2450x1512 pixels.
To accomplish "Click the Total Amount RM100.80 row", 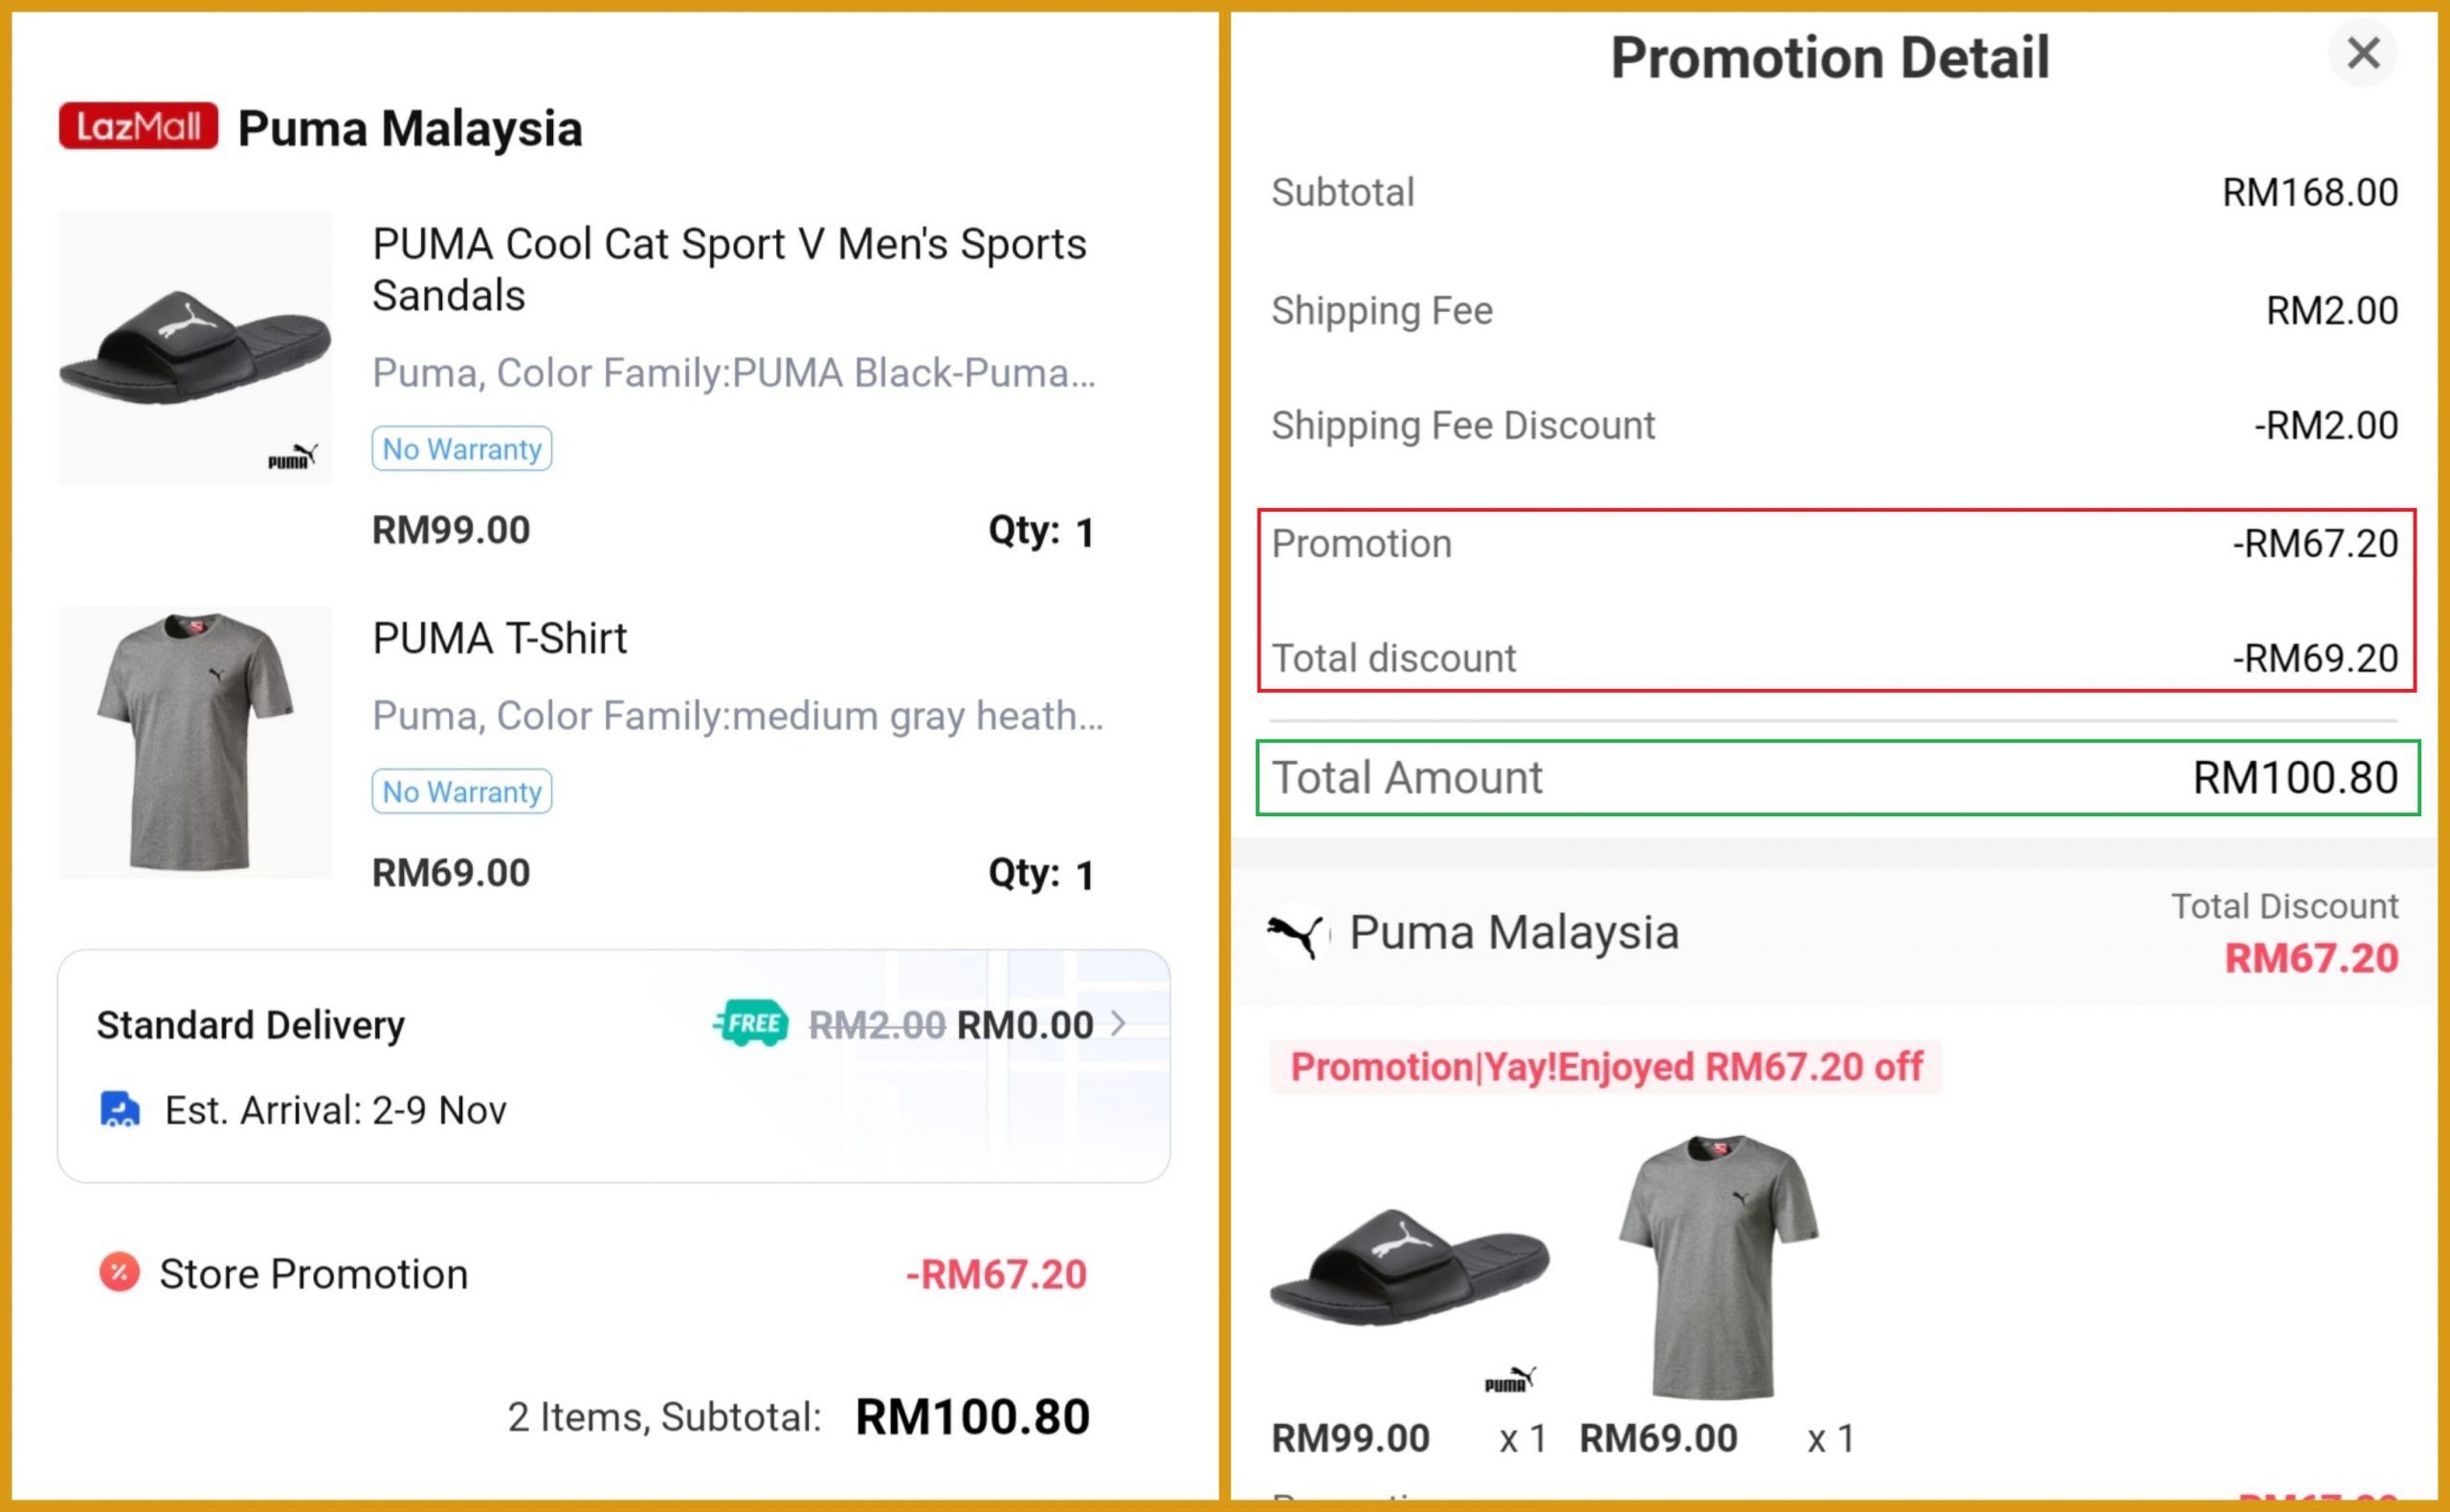I will 1836,778.
